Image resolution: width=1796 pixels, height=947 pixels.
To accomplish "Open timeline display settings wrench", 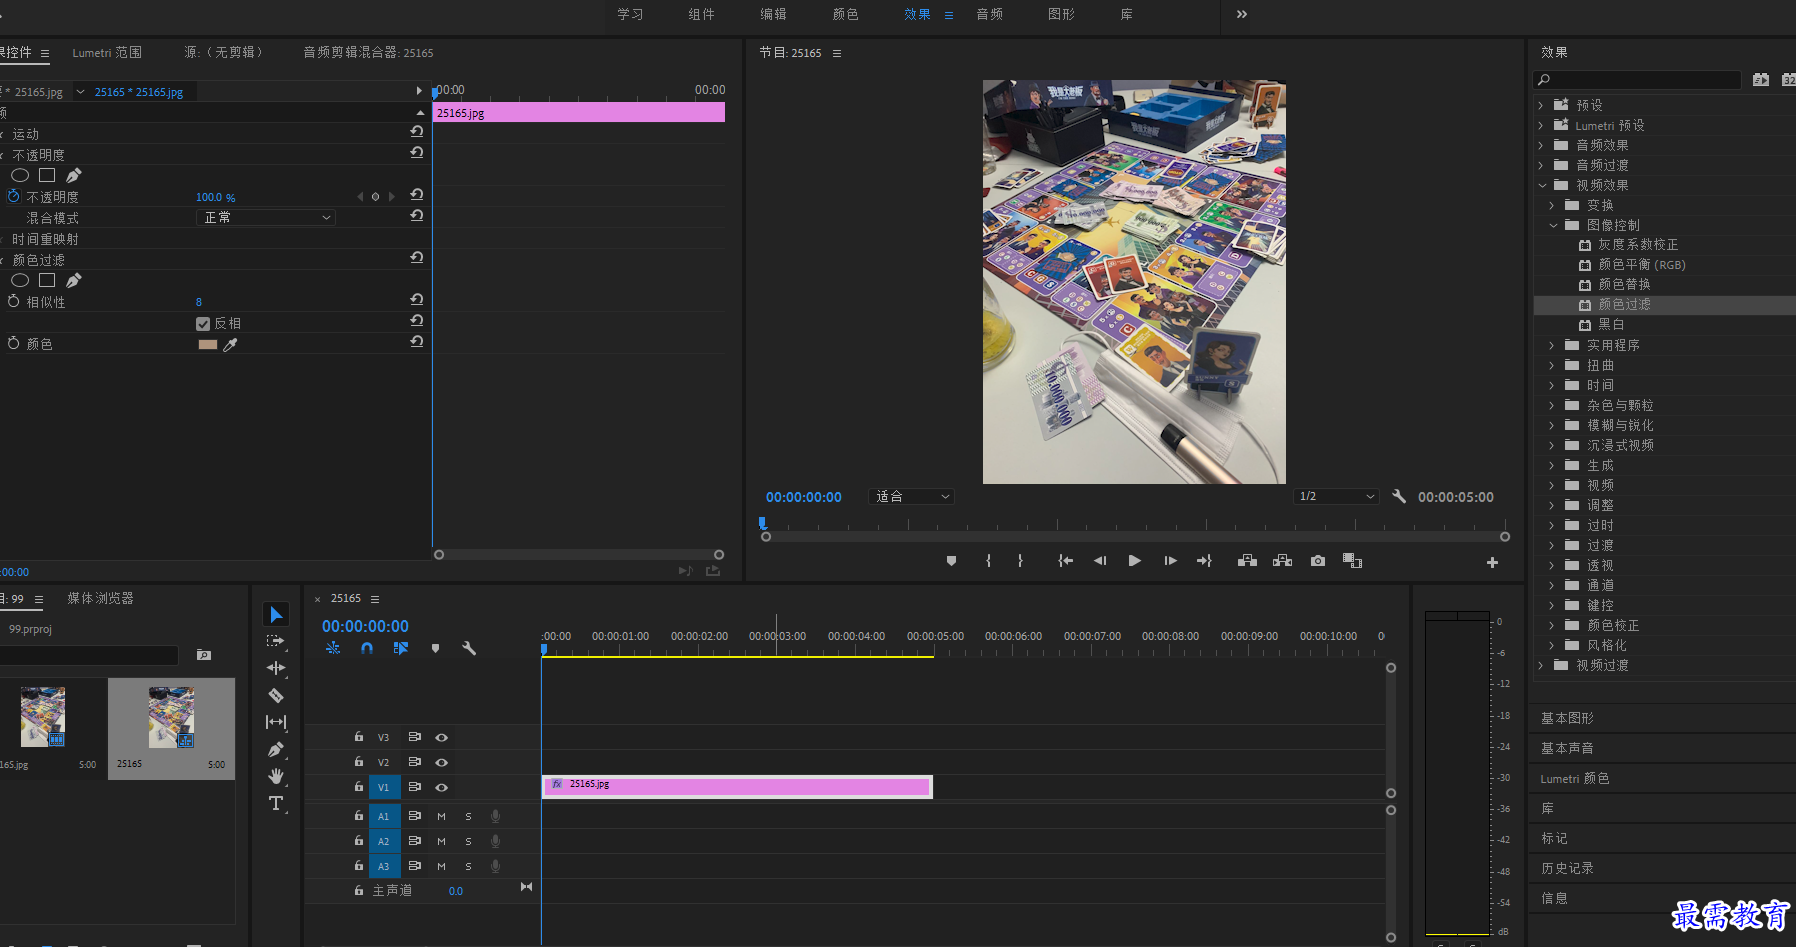I will point(469,648).
